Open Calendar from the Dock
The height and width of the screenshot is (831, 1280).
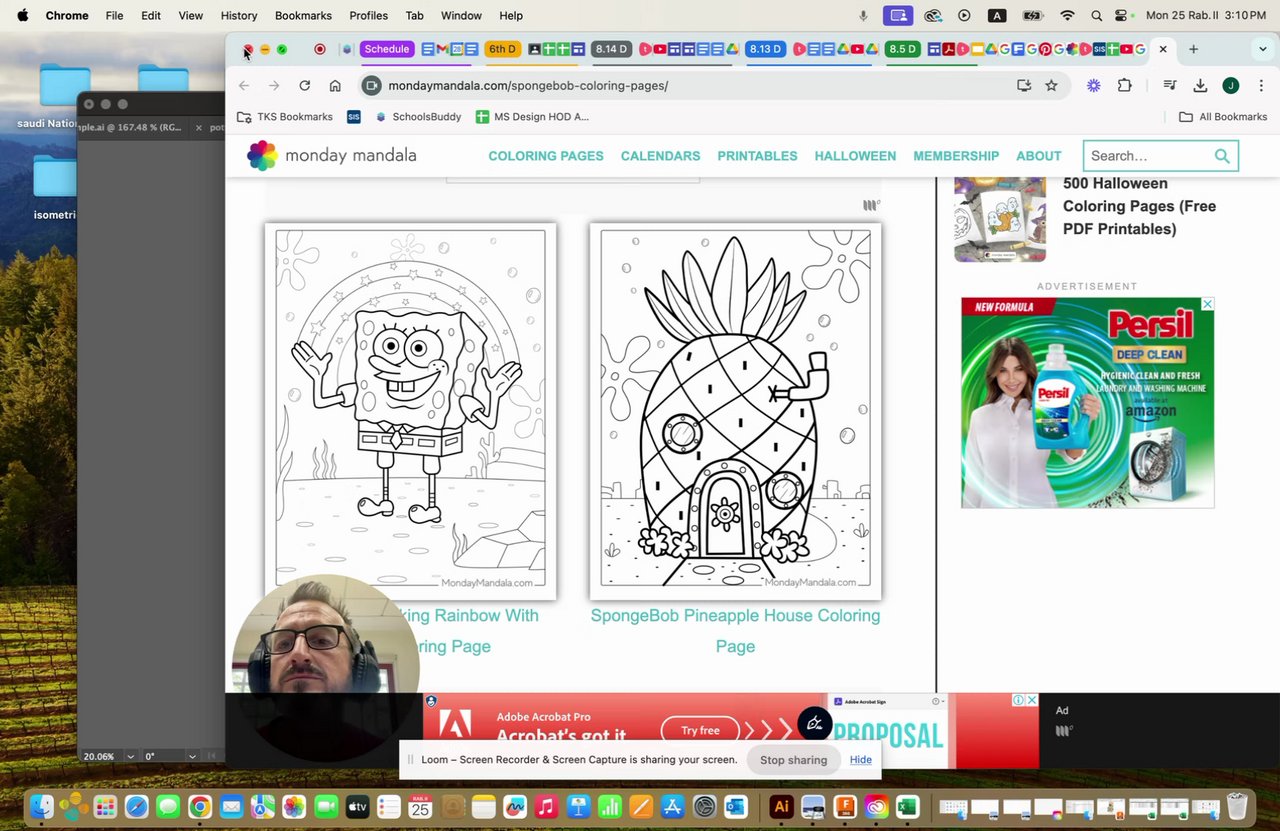[x=420, y=806]
